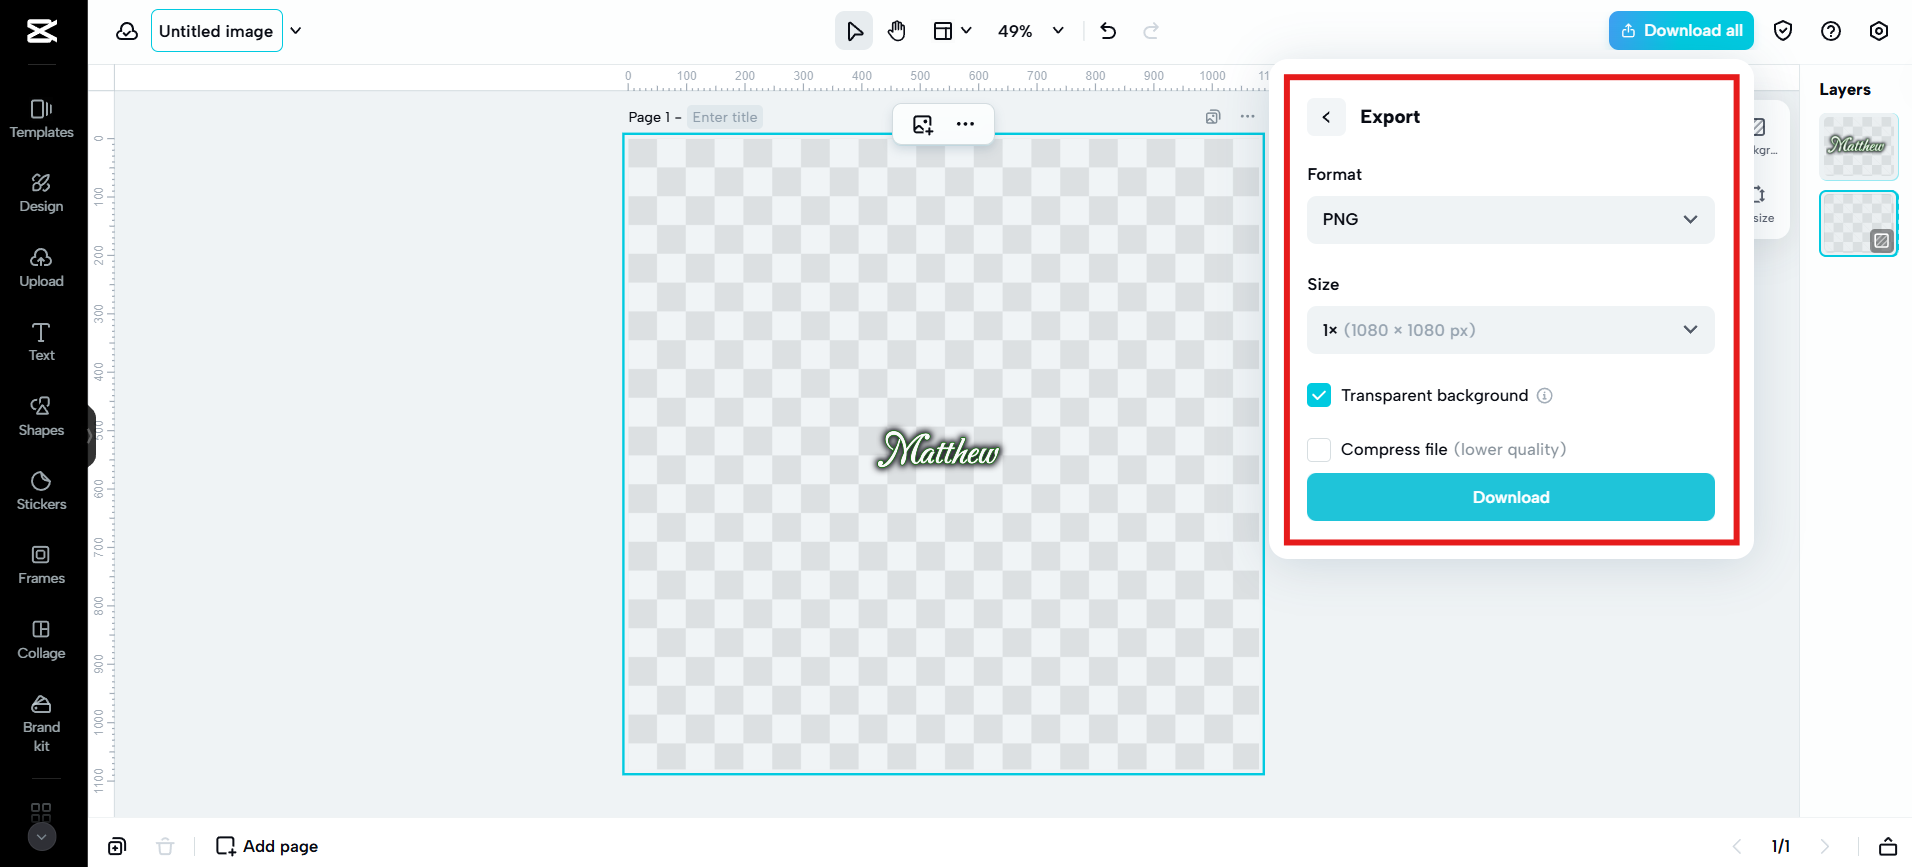1912x867 pixels.
Task: Select the hand pan tool
Action: [897, 31]
